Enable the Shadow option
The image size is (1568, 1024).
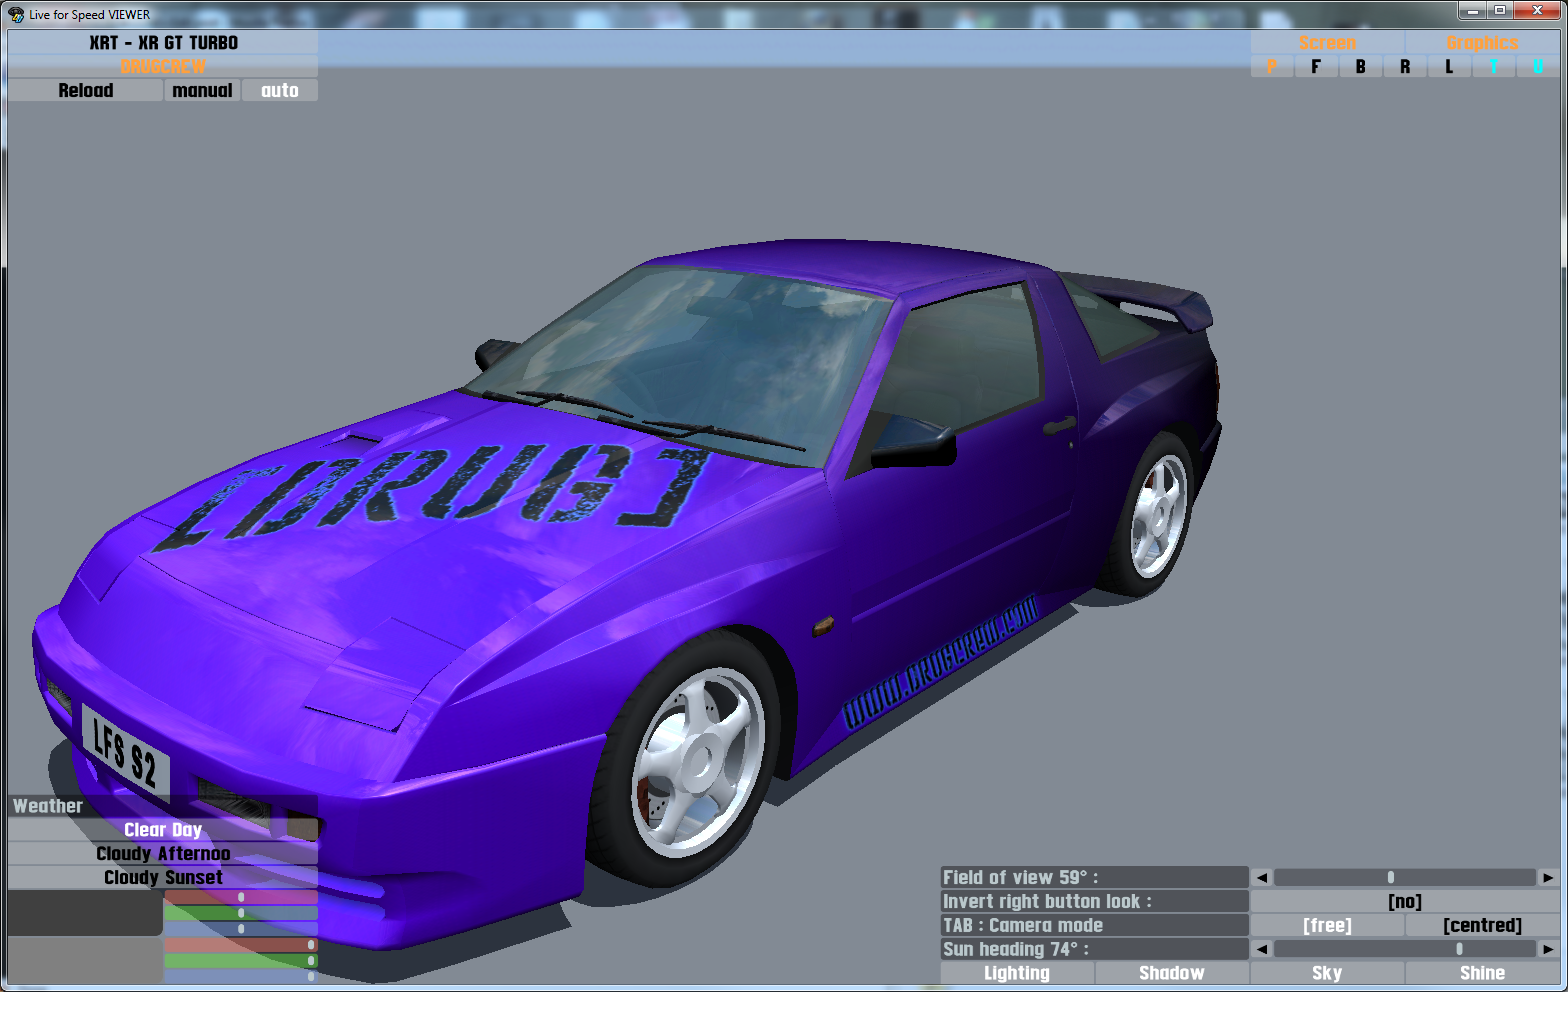(1171, 973)
